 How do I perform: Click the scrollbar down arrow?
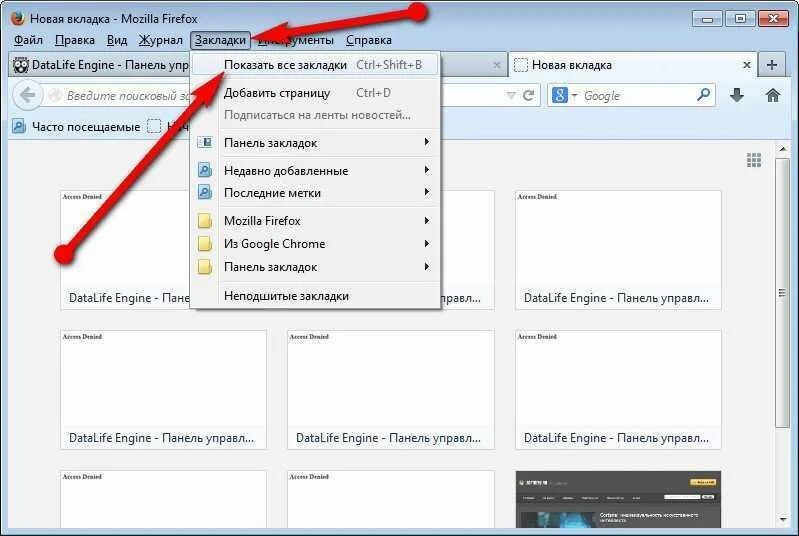[783, 520]
